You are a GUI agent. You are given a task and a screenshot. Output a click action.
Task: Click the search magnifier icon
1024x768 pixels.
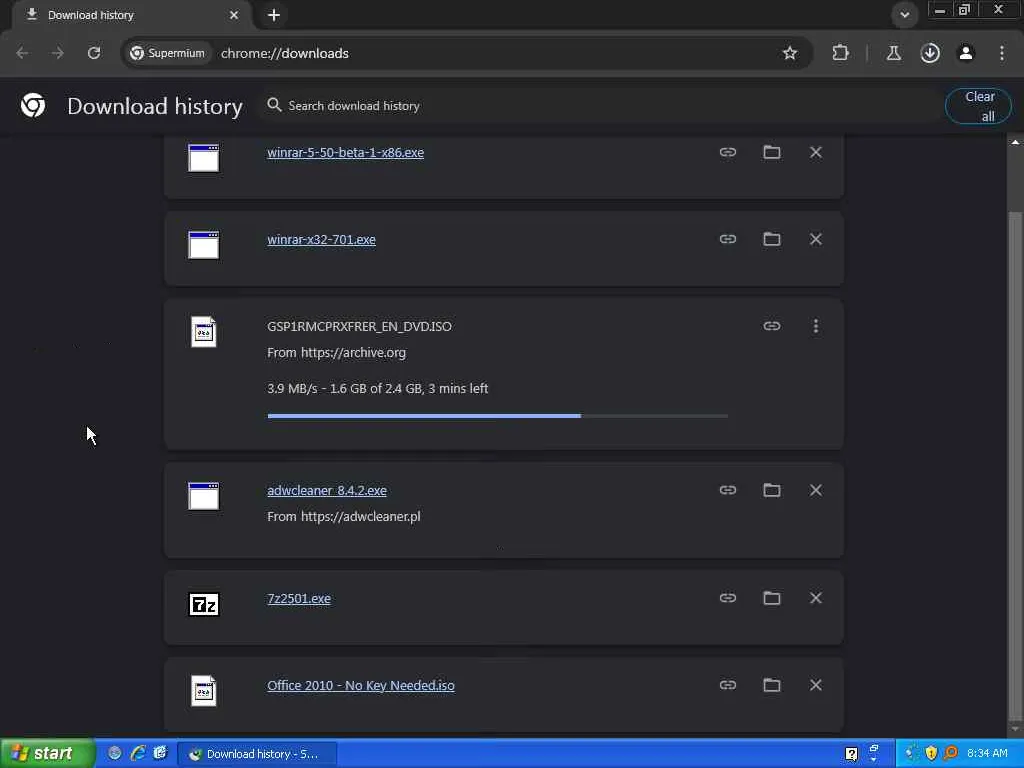pyautogui.click(x=274, y=105)
